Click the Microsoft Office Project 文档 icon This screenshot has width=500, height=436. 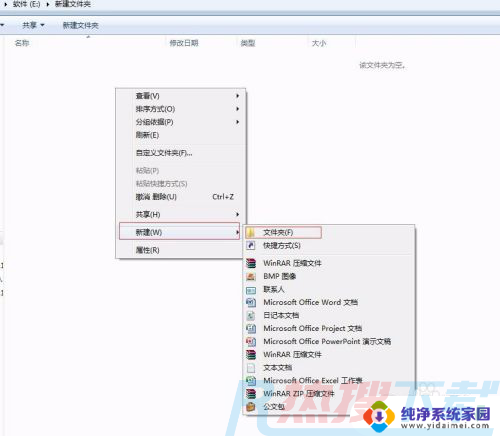click(x=251, y=328)
